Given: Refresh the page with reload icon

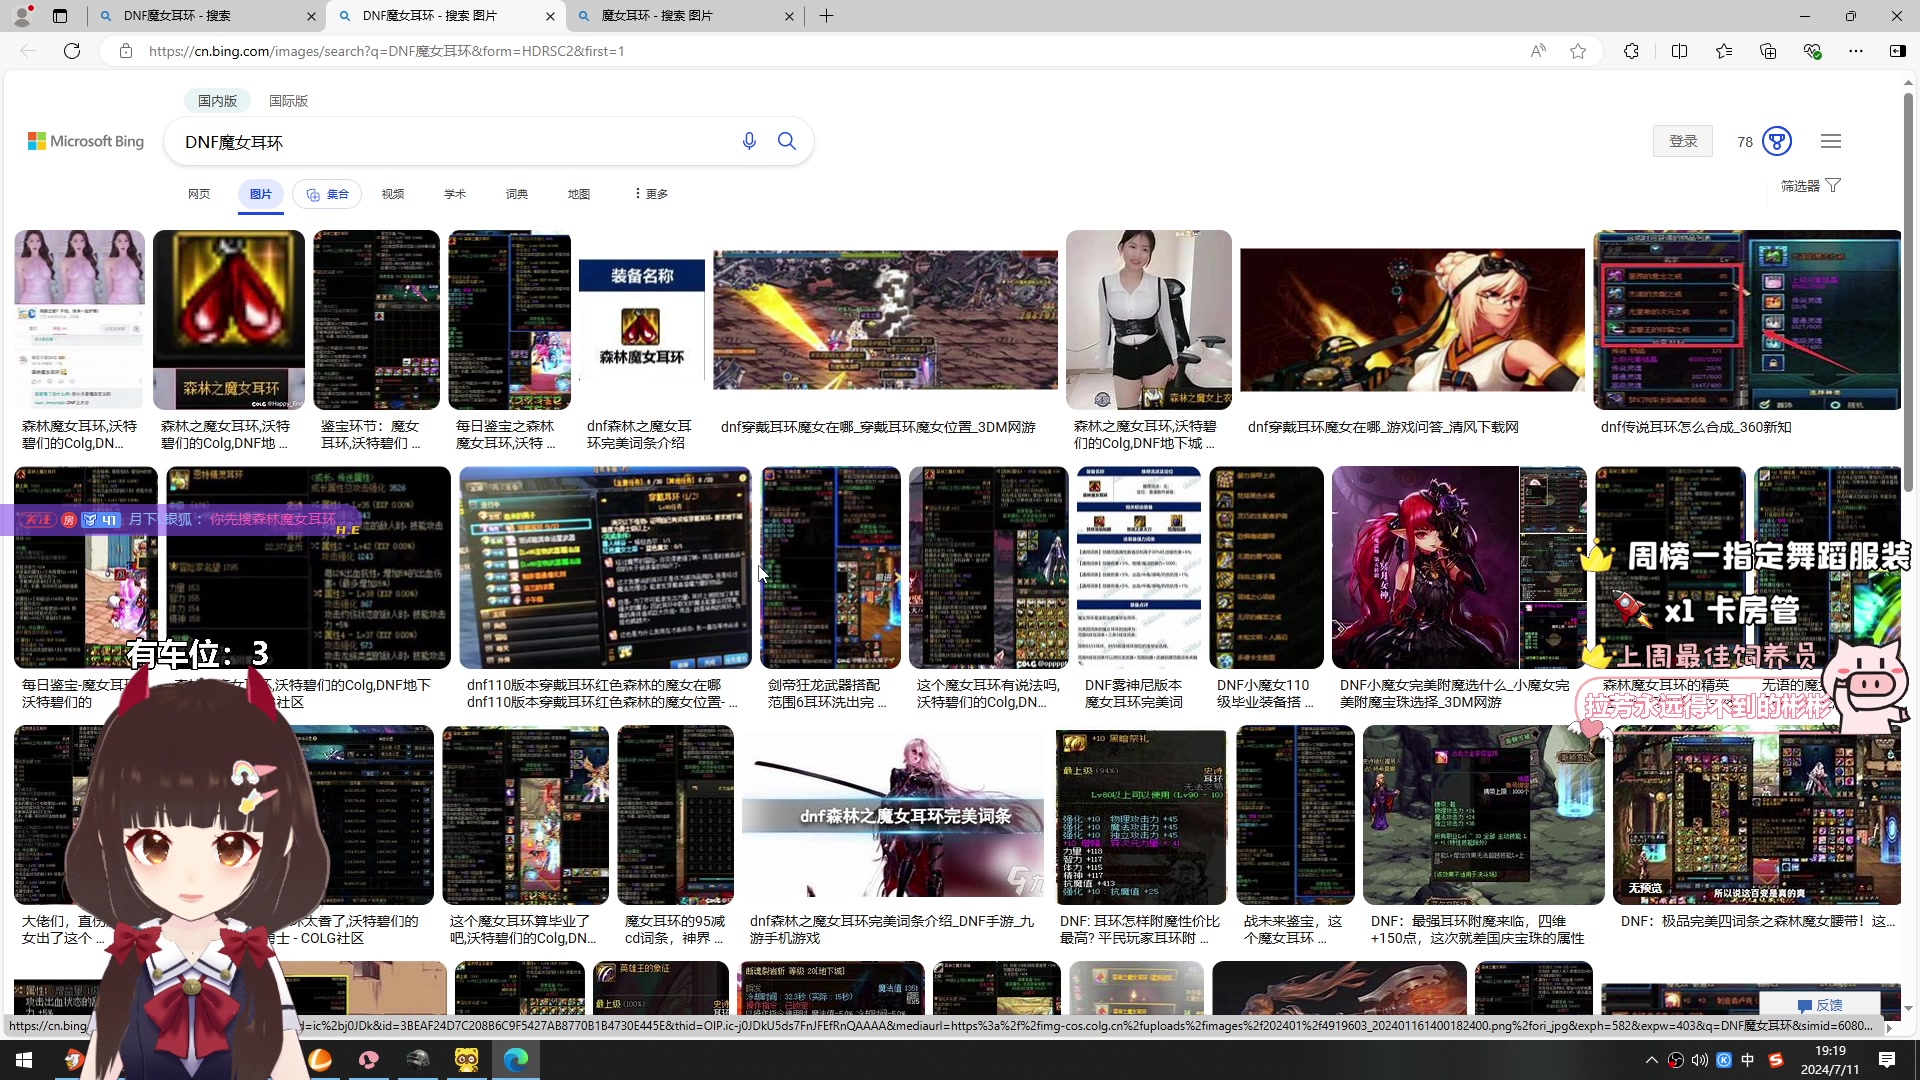Looking at the screenshot, I should (72, 51).
